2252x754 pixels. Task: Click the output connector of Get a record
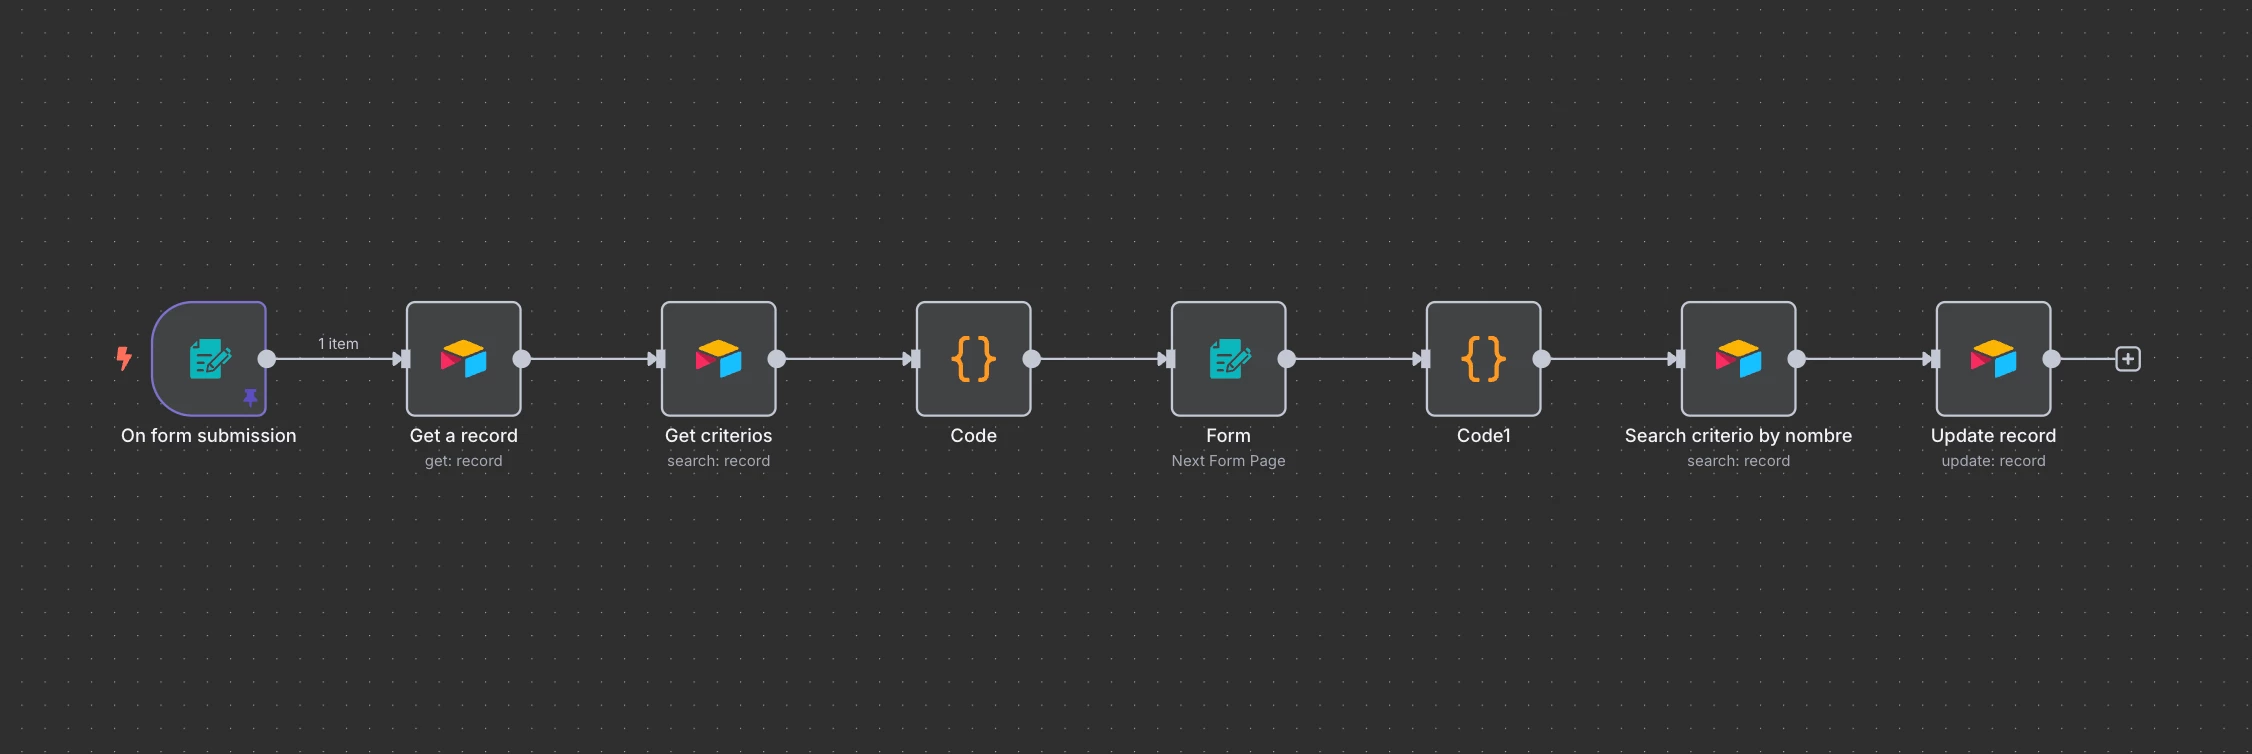522,359
